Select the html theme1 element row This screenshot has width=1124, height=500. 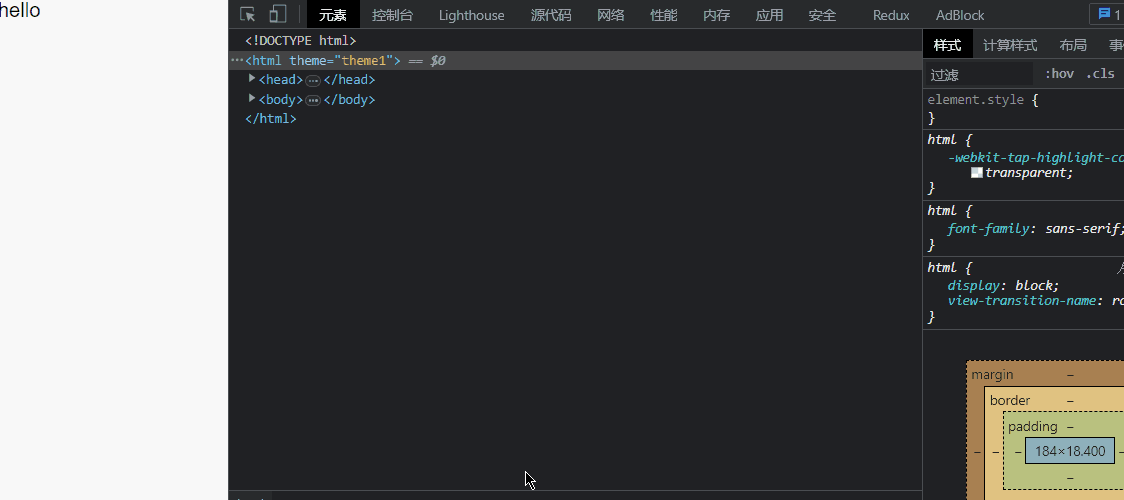point(575,61)
